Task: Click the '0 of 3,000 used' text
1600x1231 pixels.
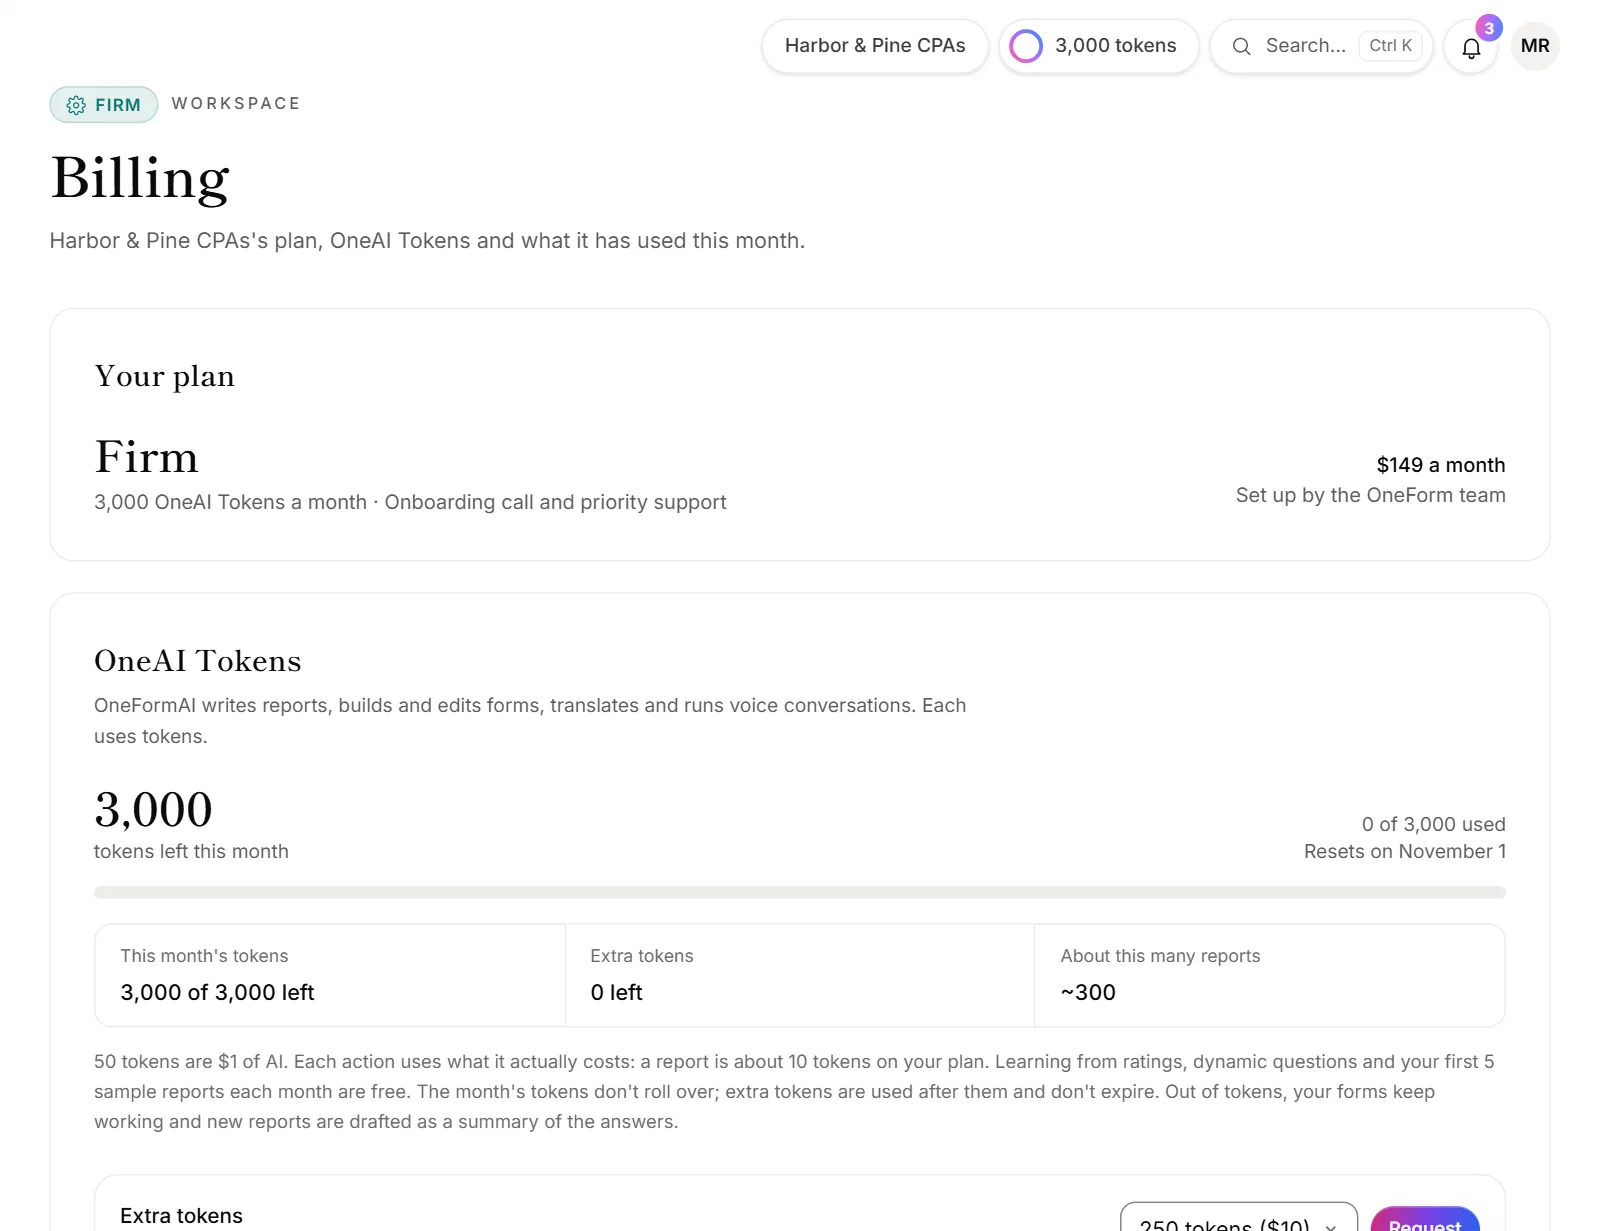Action: 1434,824
